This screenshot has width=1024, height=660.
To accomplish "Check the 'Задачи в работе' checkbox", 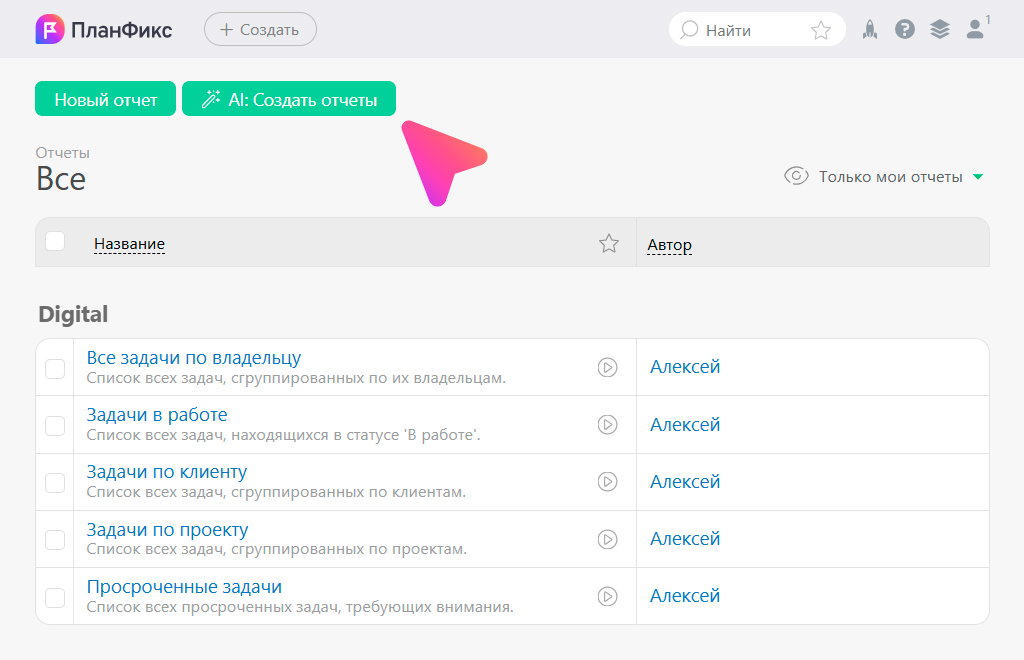I will (55, 425).
